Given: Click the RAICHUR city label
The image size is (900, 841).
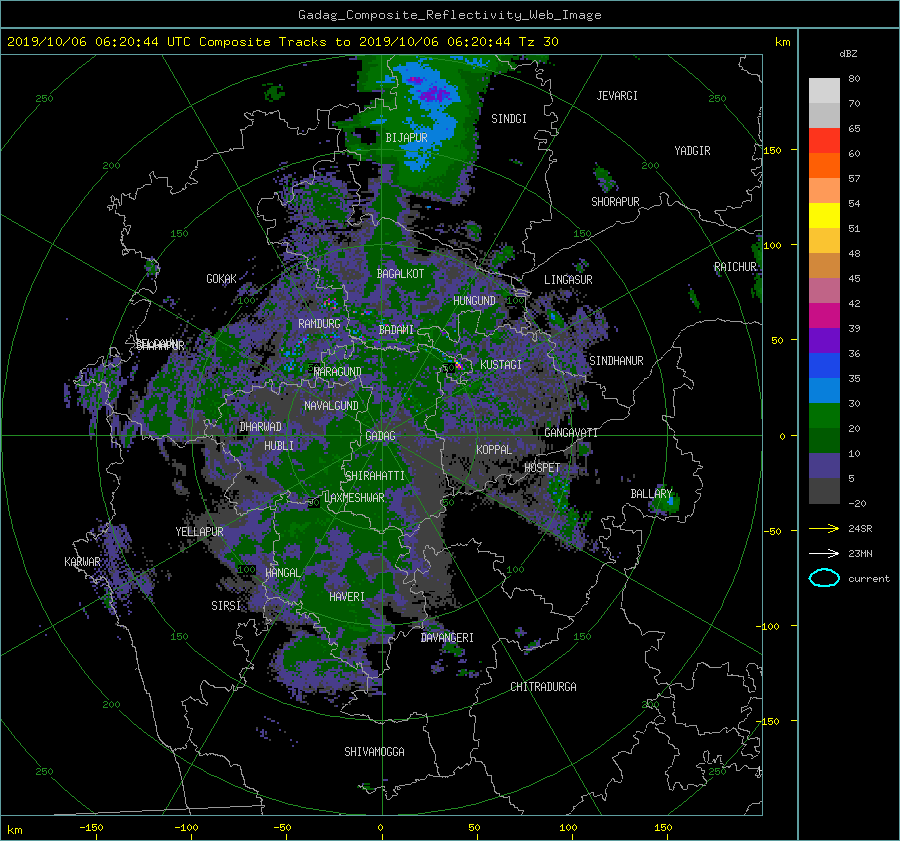Looking at the screenshot, I should 735,267.
